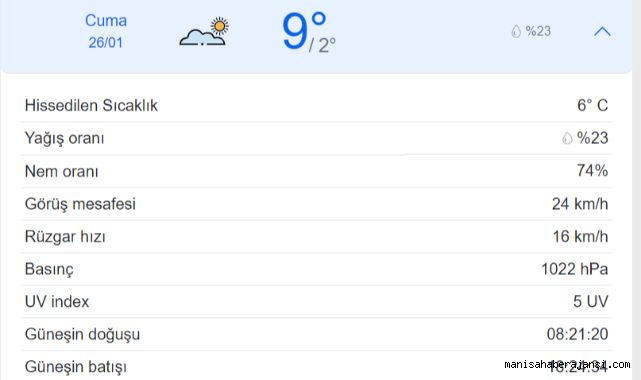Select the Nem oranı row
641x380 pixels.
[316, 171]
